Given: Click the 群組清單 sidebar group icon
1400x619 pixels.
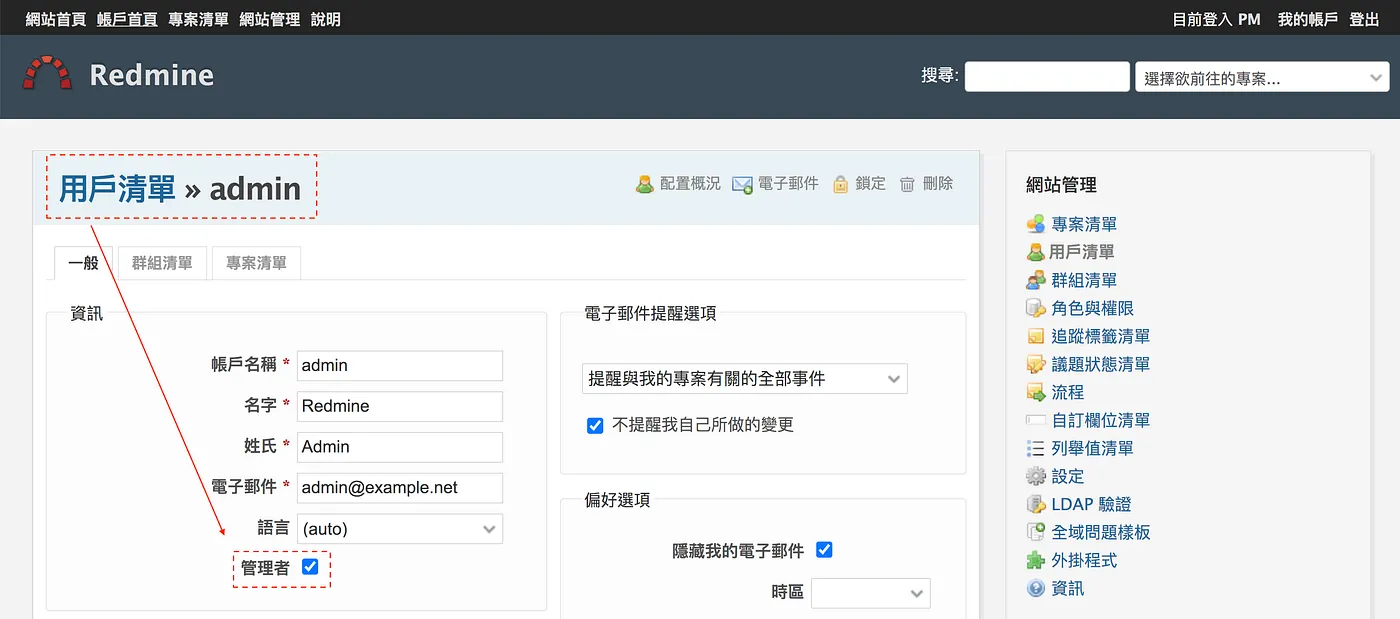Looking at the screenshot, I should 1036,280.
